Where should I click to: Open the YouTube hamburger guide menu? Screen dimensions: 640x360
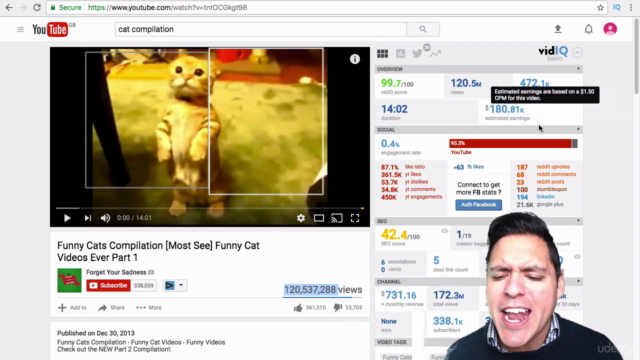coord(20,29)
